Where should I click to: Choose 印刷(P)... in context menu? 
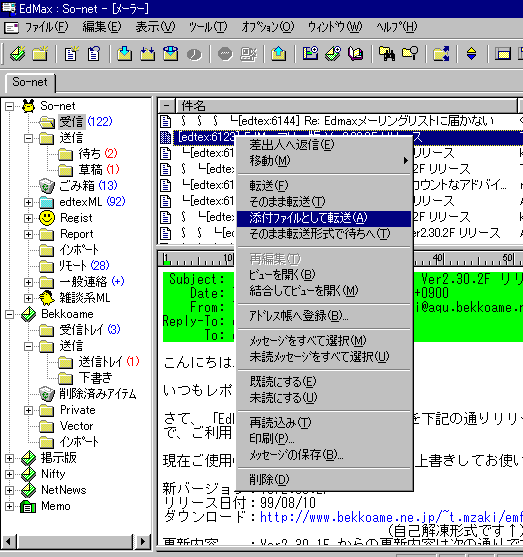pos(324,439)
